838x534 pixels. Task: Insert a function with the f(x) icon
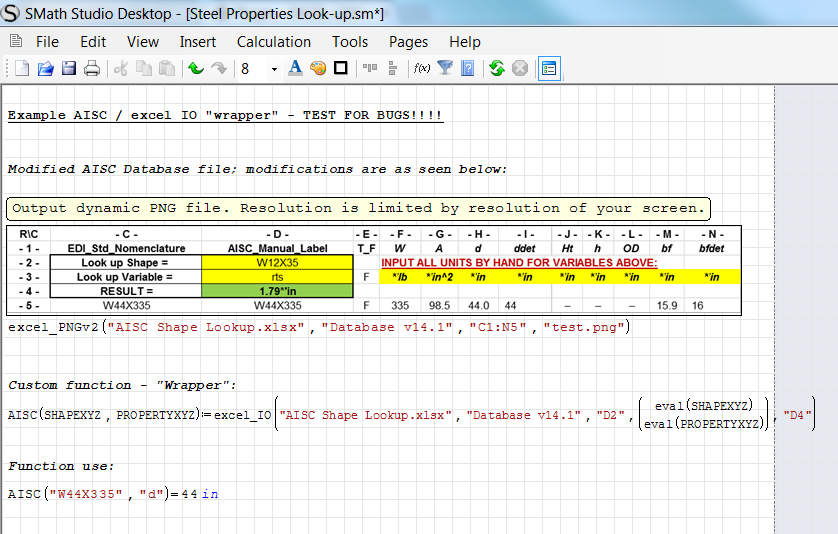(421, 68)
